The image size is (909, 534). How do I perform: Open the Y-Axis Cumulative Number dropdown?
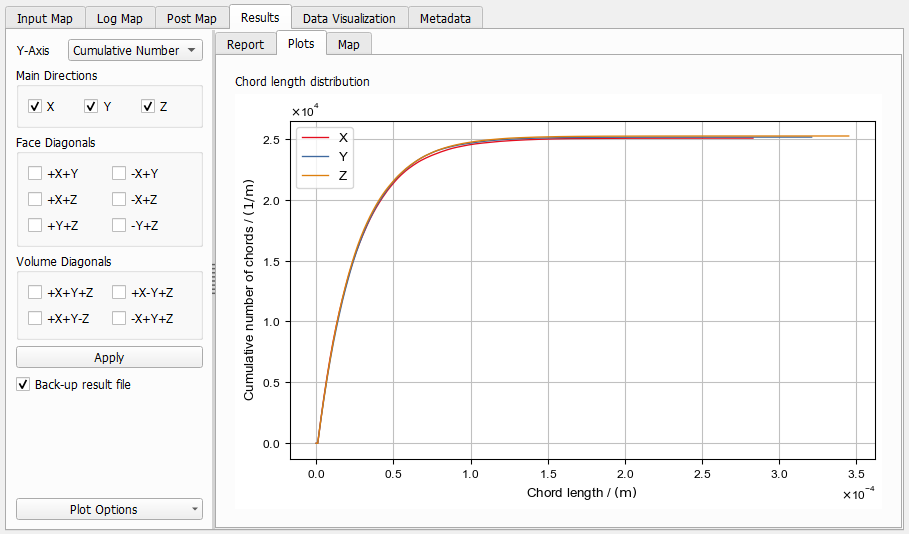[x=135, y=50]
